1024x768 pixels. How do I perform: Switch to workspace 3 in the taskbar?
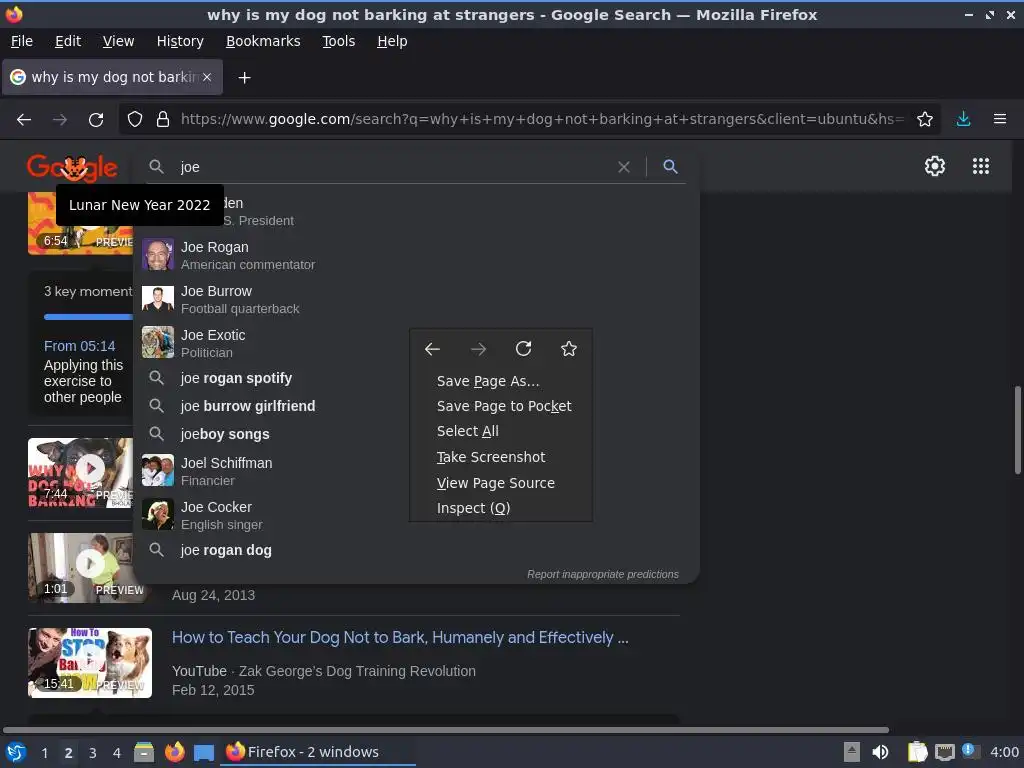(x=93, y=753)
